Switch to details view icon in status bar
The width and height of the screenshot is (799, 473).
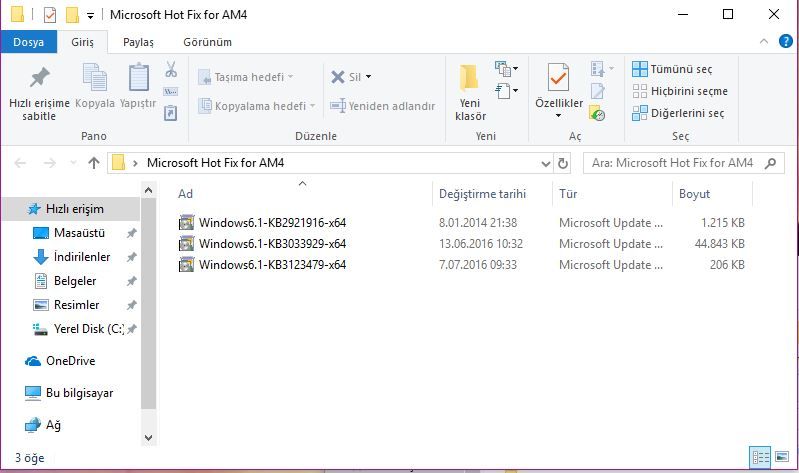pyautogui.click(x=760, y=457)
